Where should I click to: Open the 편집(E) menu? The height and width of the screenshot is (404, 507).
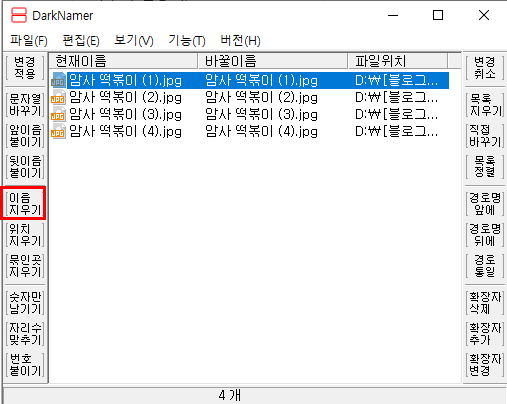(x=81, y=41)
